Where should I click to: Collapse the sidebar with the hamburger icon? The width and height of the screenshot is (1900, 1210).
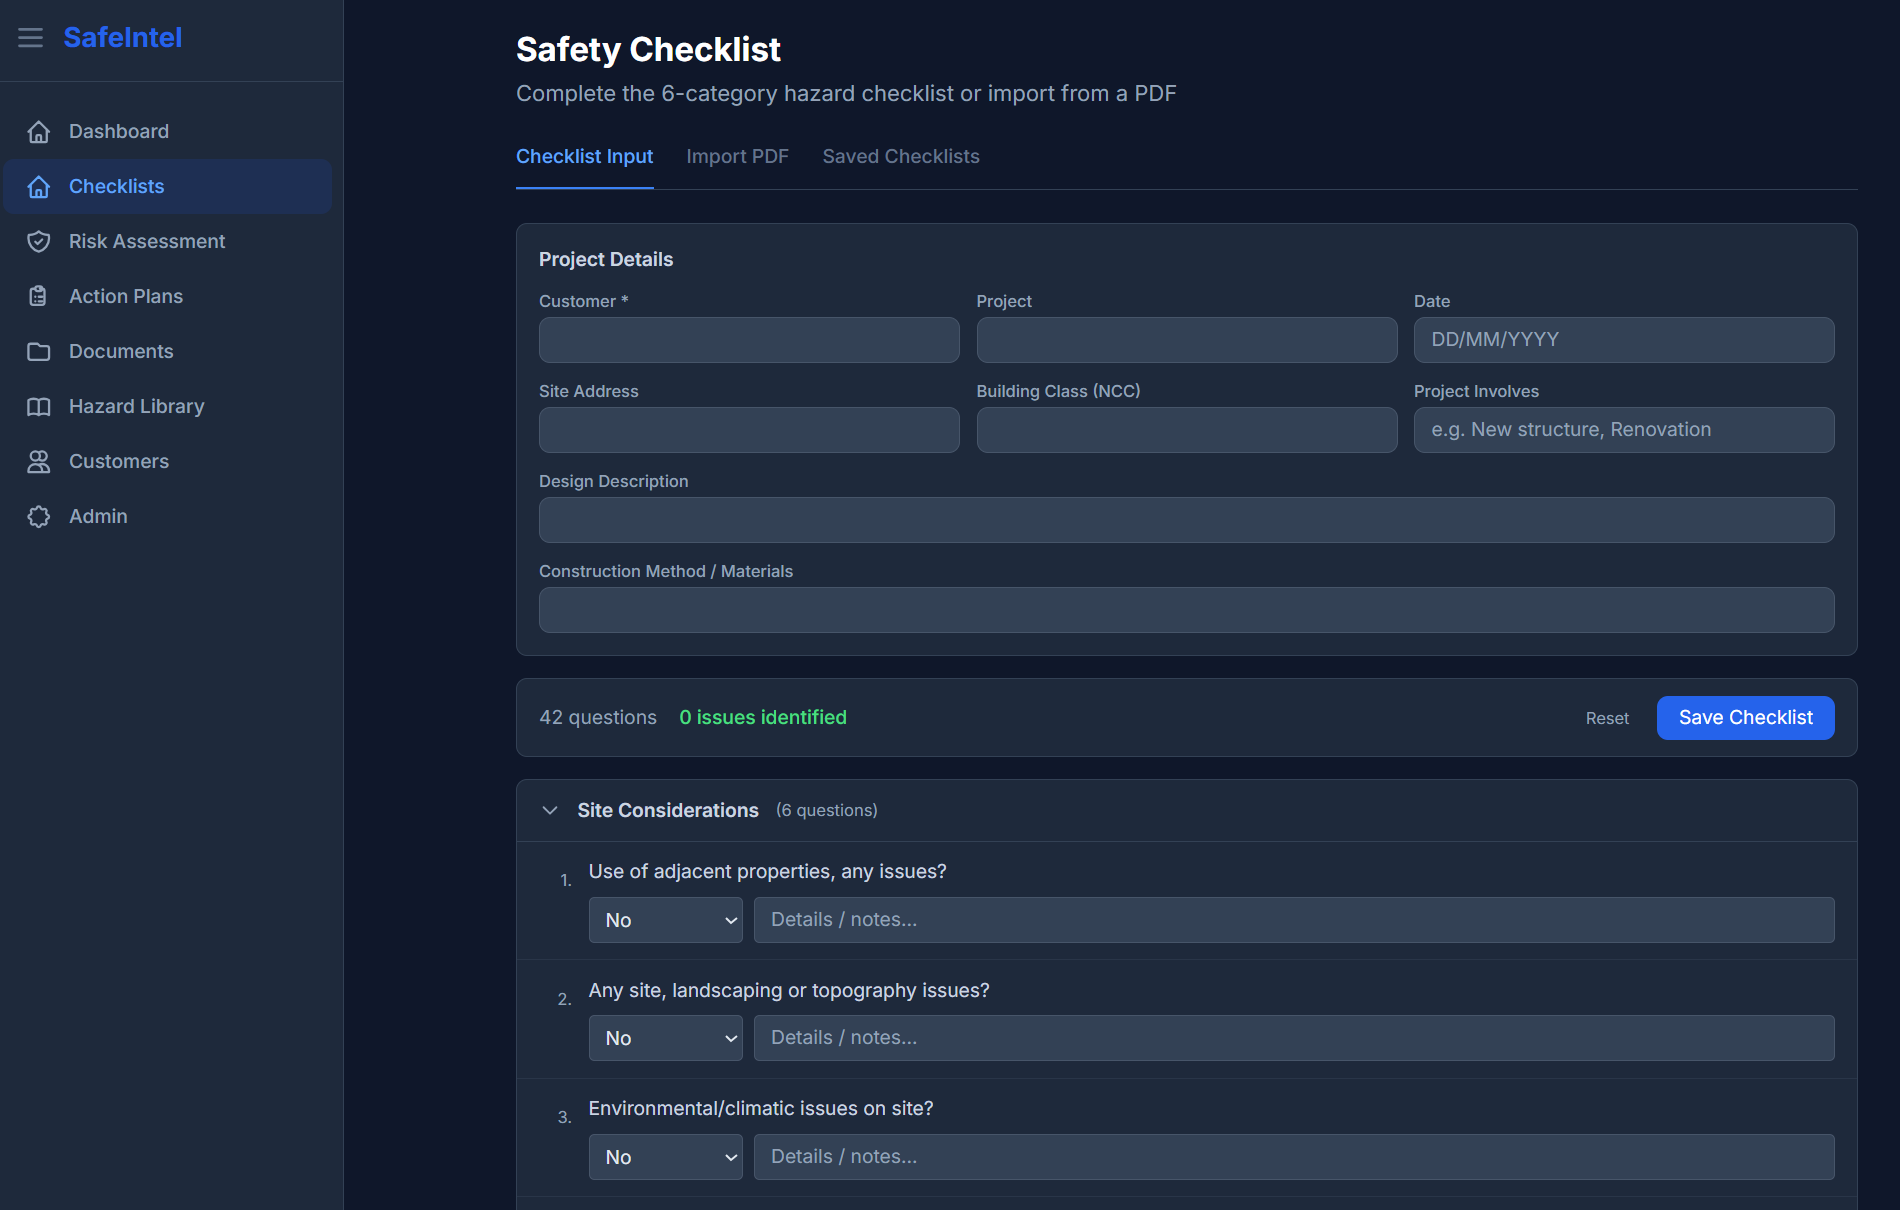point(30,38)
